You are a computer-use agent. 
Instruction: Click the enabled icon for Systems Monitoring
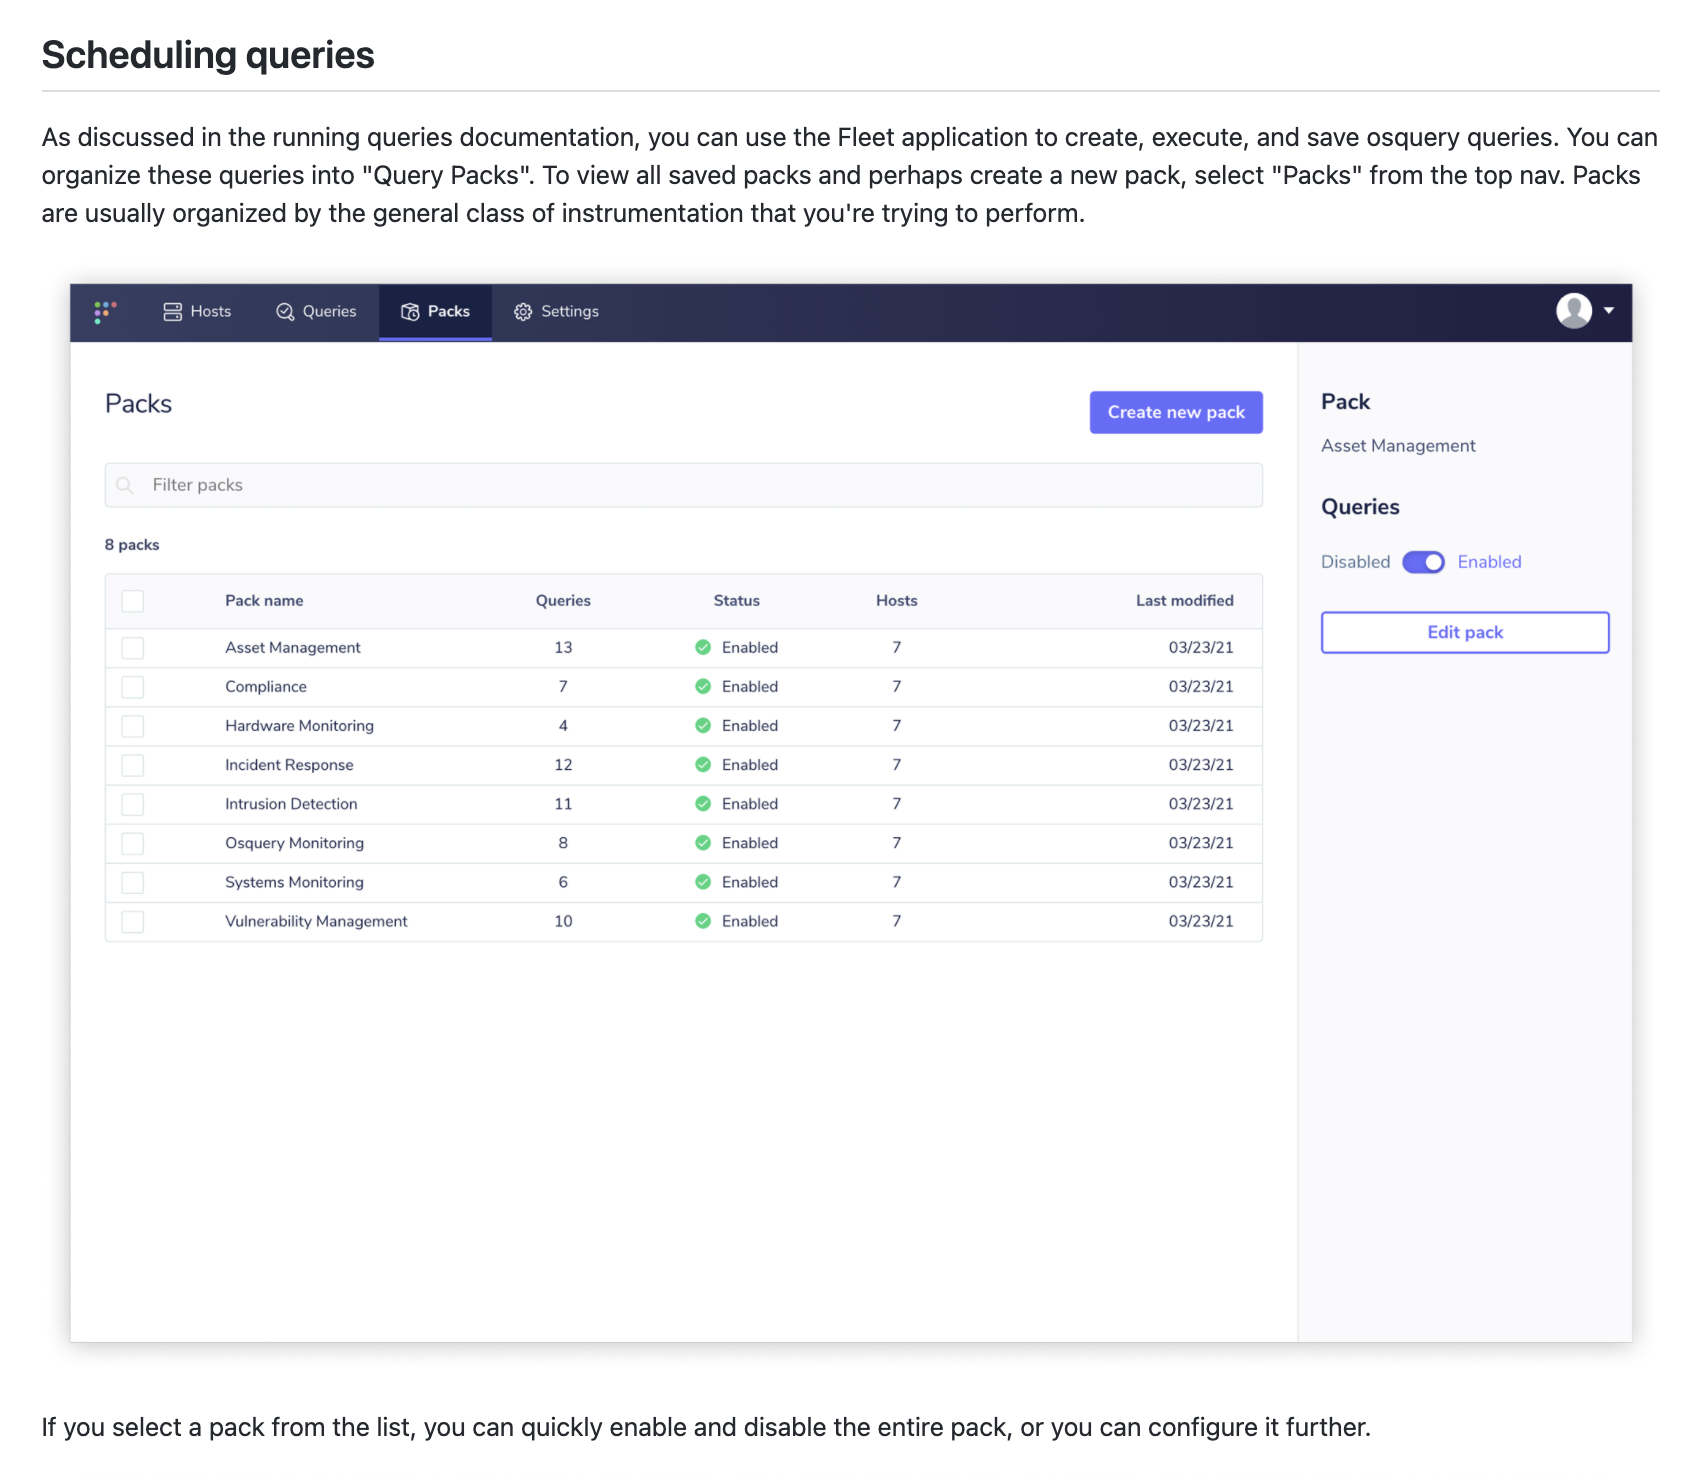[704, 882]
